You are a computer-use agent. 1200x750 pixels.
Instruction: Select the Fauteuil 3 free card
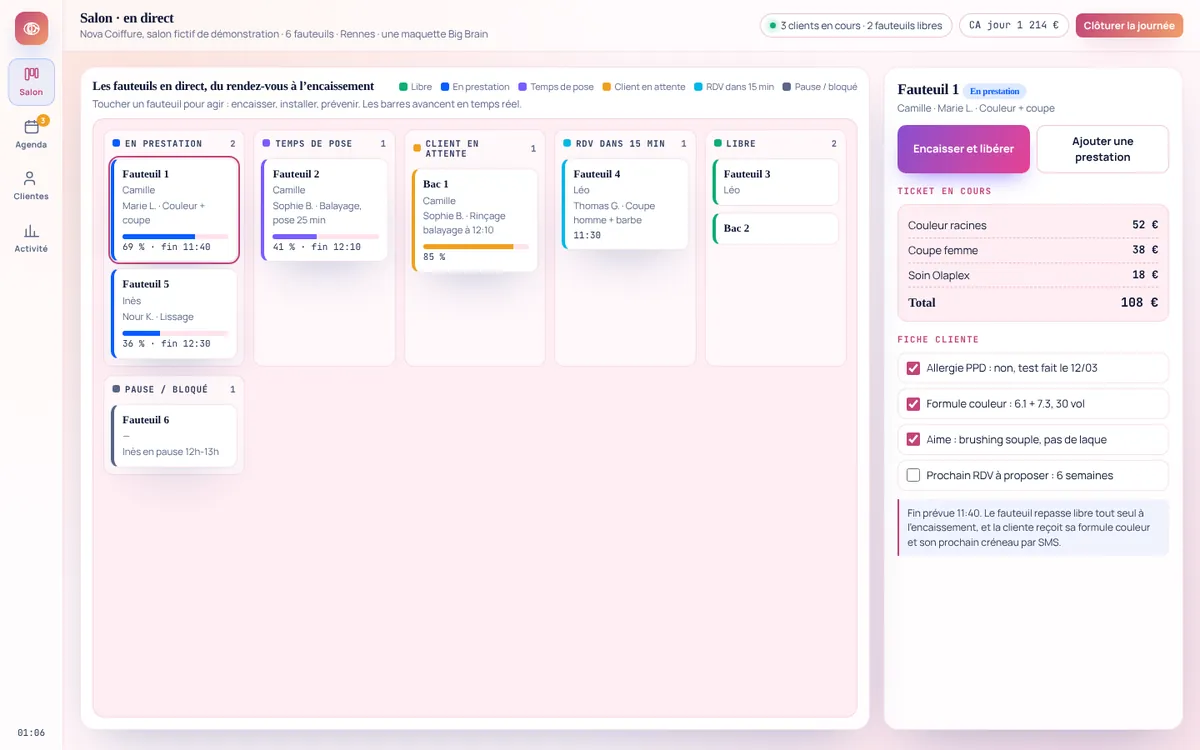point(775,181)
